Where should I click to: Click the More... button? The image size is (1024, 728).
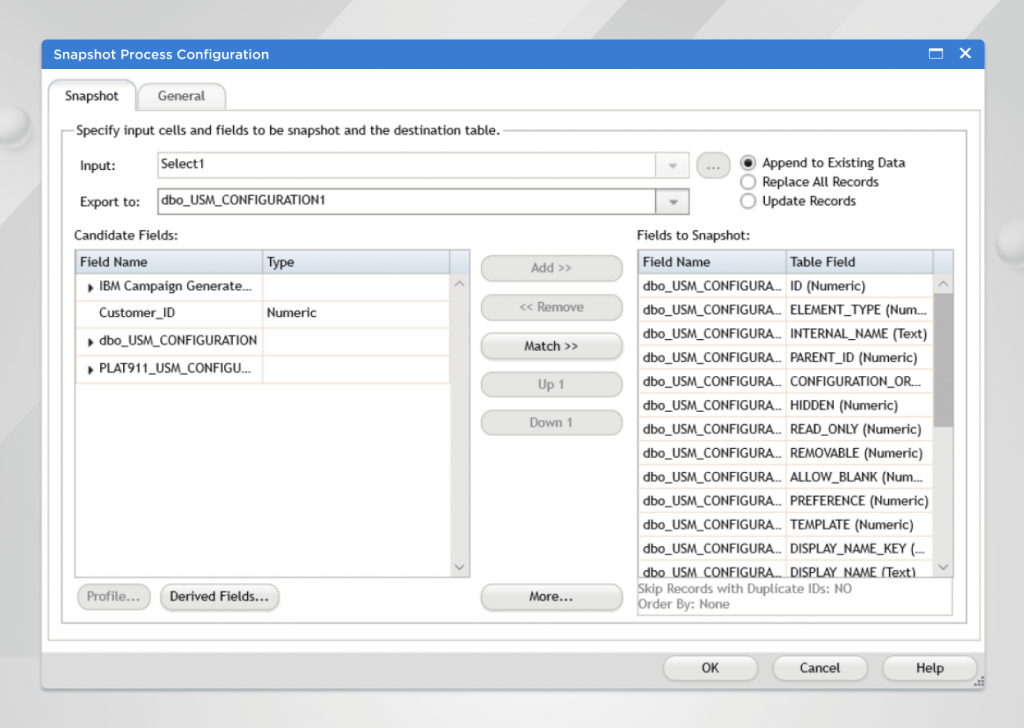pyautogui.click(x=551, y=597)
